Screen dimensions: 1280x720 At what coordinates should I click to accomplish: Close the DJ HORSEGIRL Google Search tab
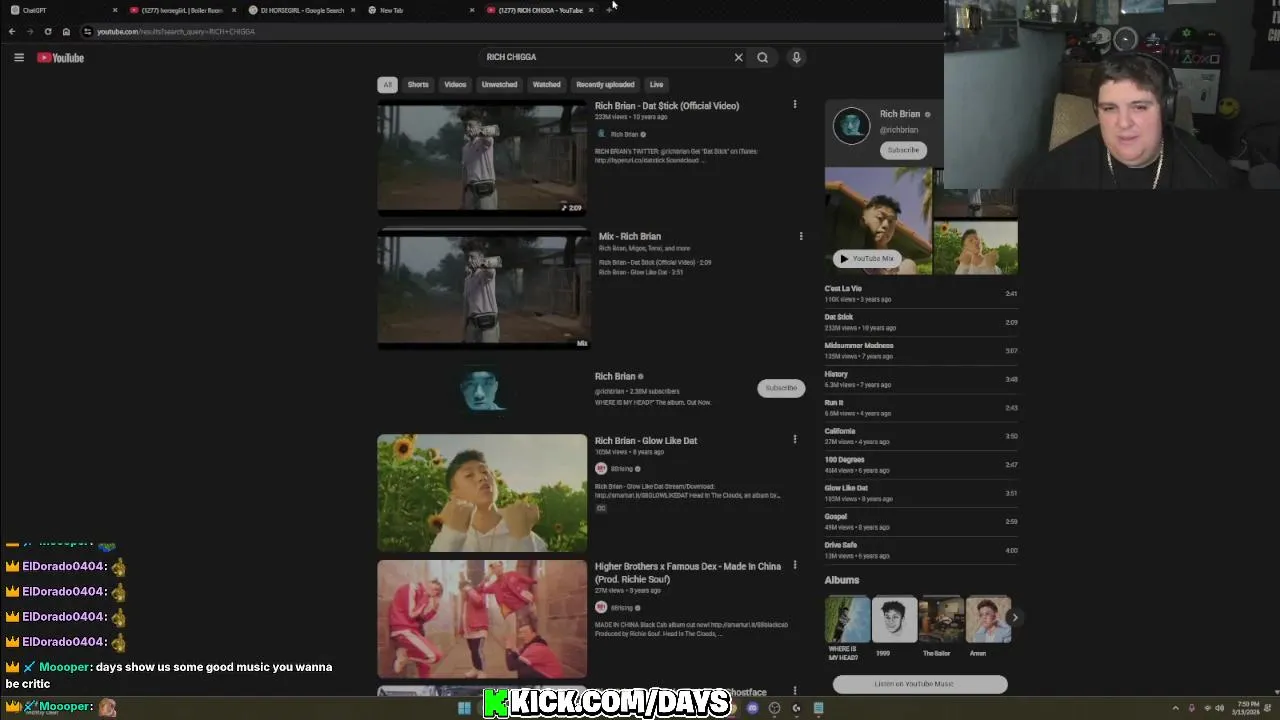(x=353, y=10)
